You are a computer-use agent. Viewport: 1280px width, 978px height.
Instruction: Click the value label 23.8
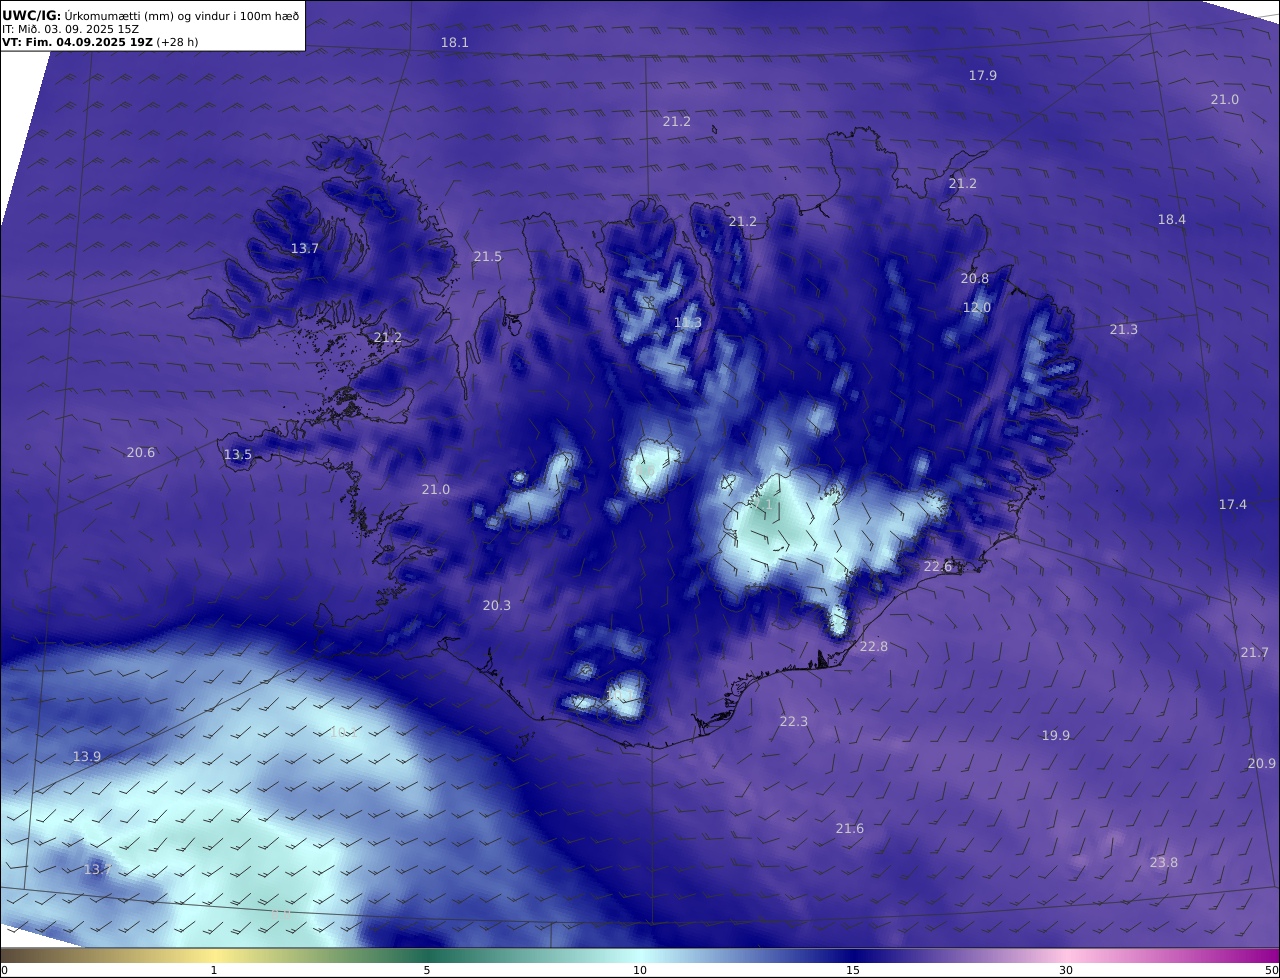(1163, 862)
